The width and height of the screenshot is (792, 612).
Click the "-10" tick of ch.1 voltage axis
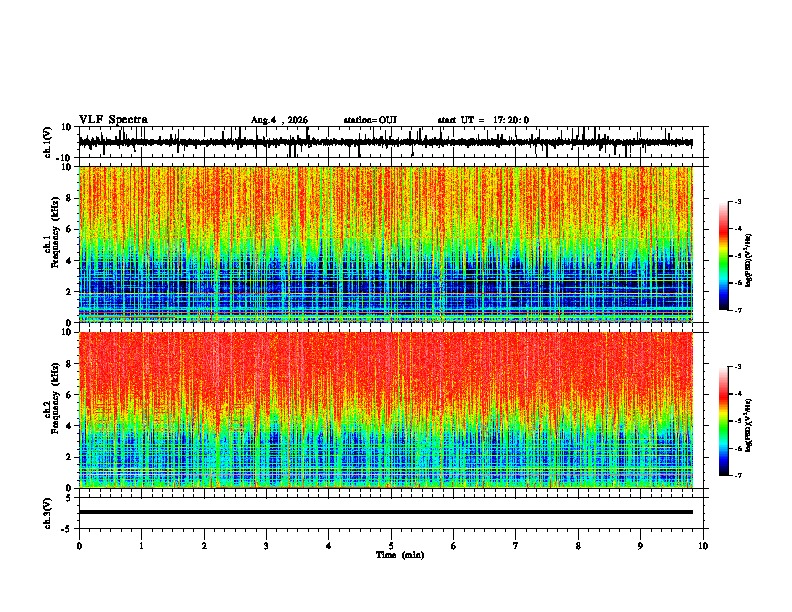[64, 158]
